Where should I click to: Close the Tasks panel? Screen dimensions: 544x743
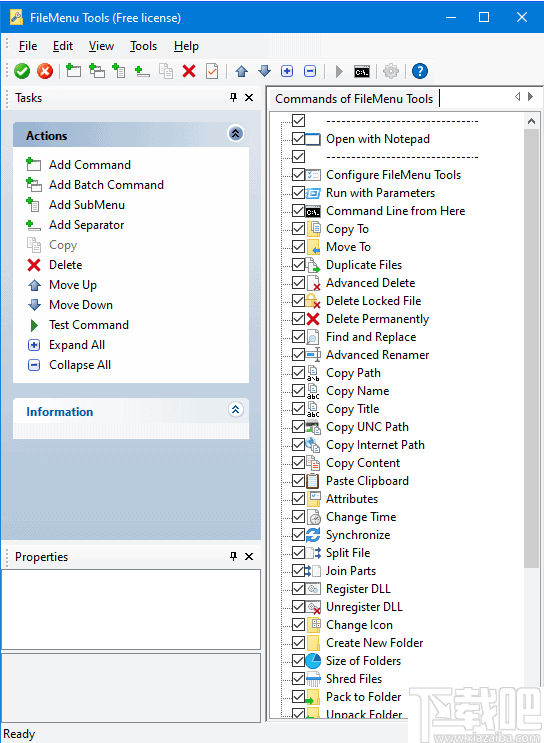tap(249, 98)
